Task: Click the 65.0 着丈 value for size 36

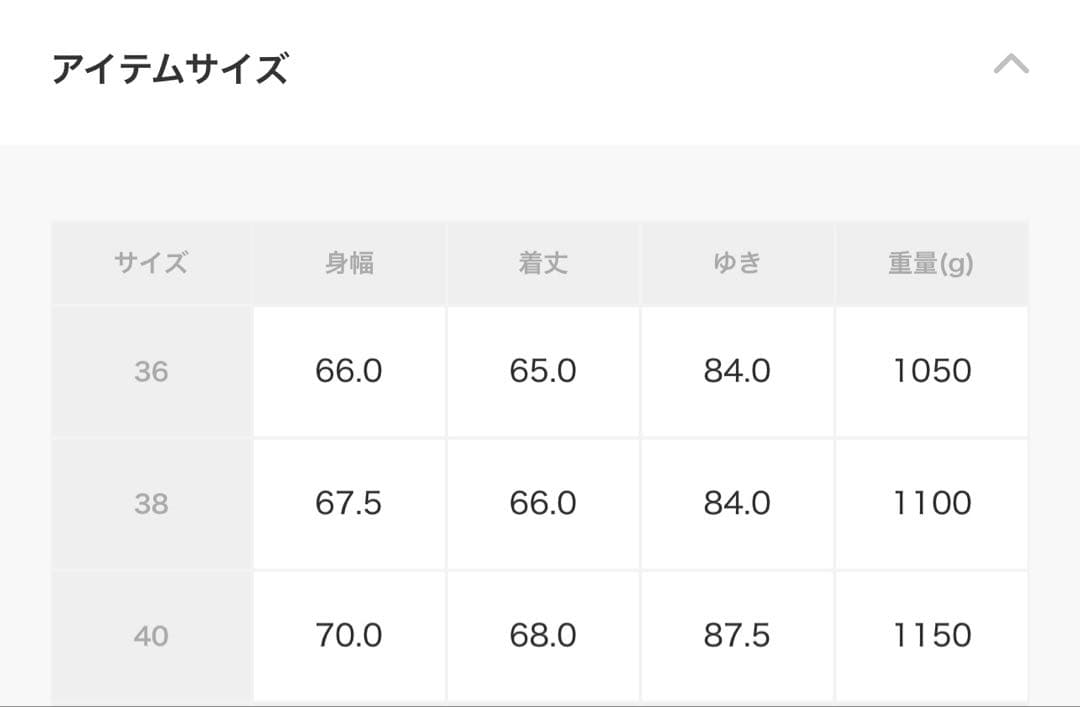Action: (x=542, y=370)
